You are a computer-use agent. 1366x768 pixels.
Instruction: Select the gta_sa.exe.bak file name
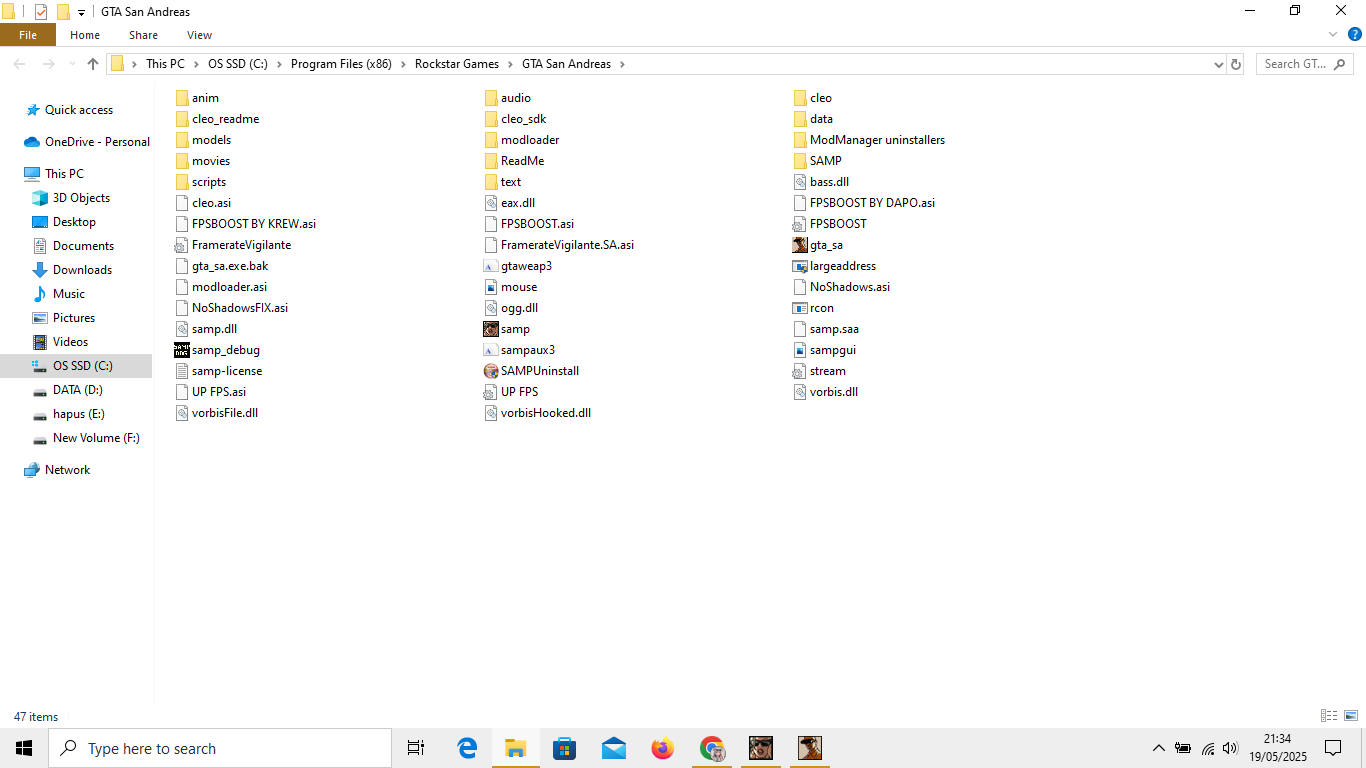230,266
